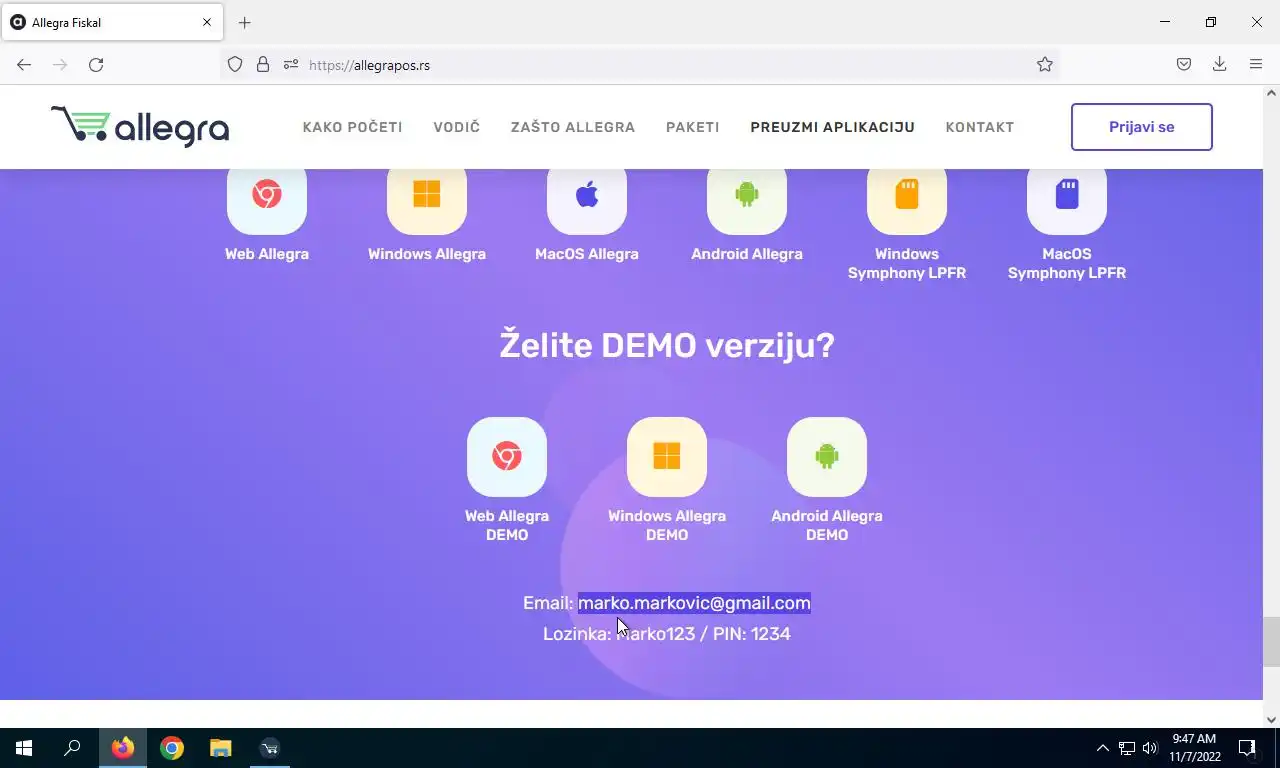Screen dimensions: 1280x768
Task: Open the taskbar clock and date
Action: coord(1193,748)
